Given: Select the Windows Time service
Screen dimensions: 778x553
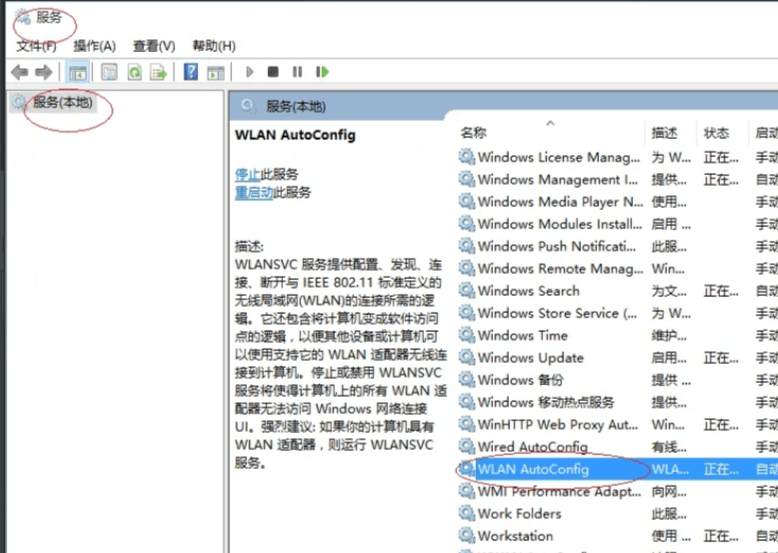Looking at the screenshot, I should [x=617, y=336].
